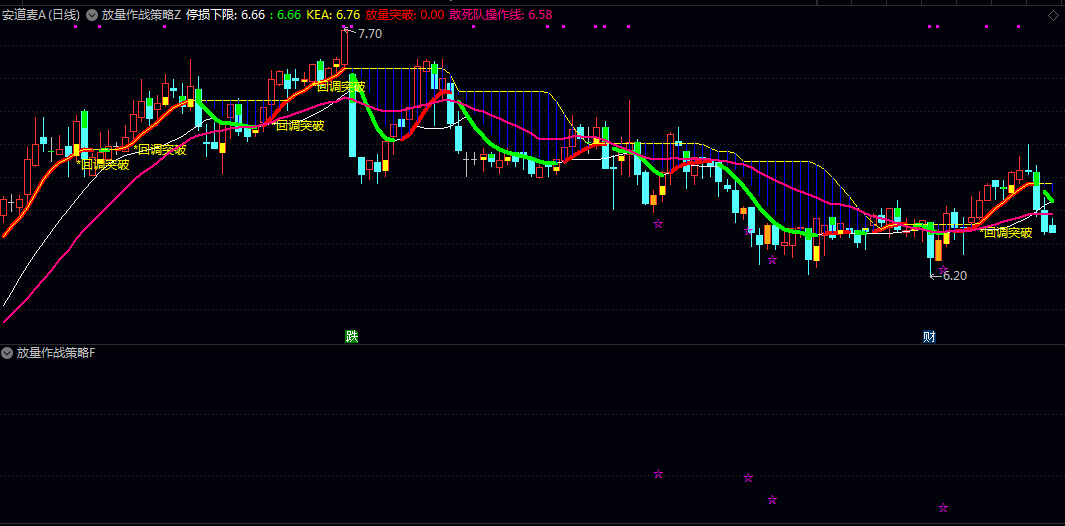Click the blue 财 event marker
1065x526 pixels.
tap(929, 336)
